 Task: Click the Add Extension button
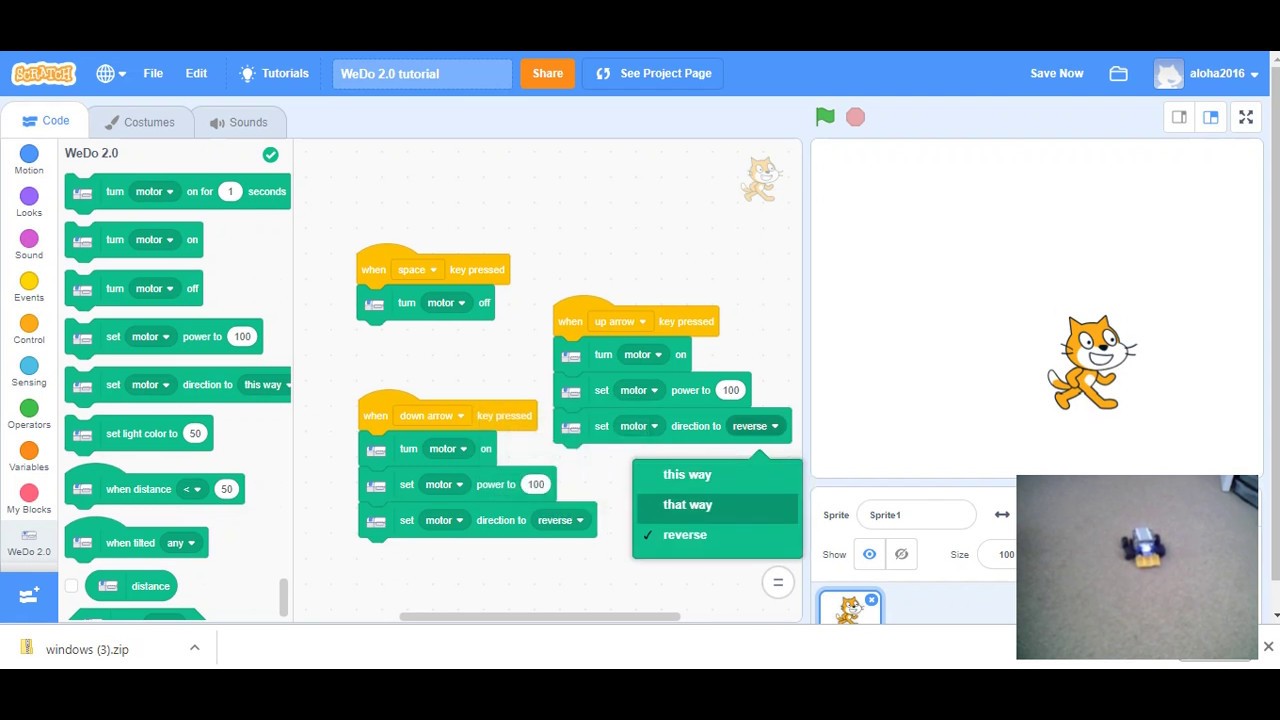29,596
